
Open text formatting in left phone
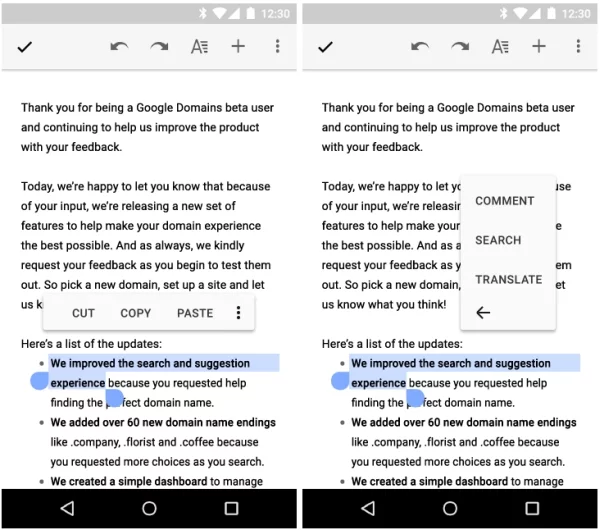pos(199,47)
